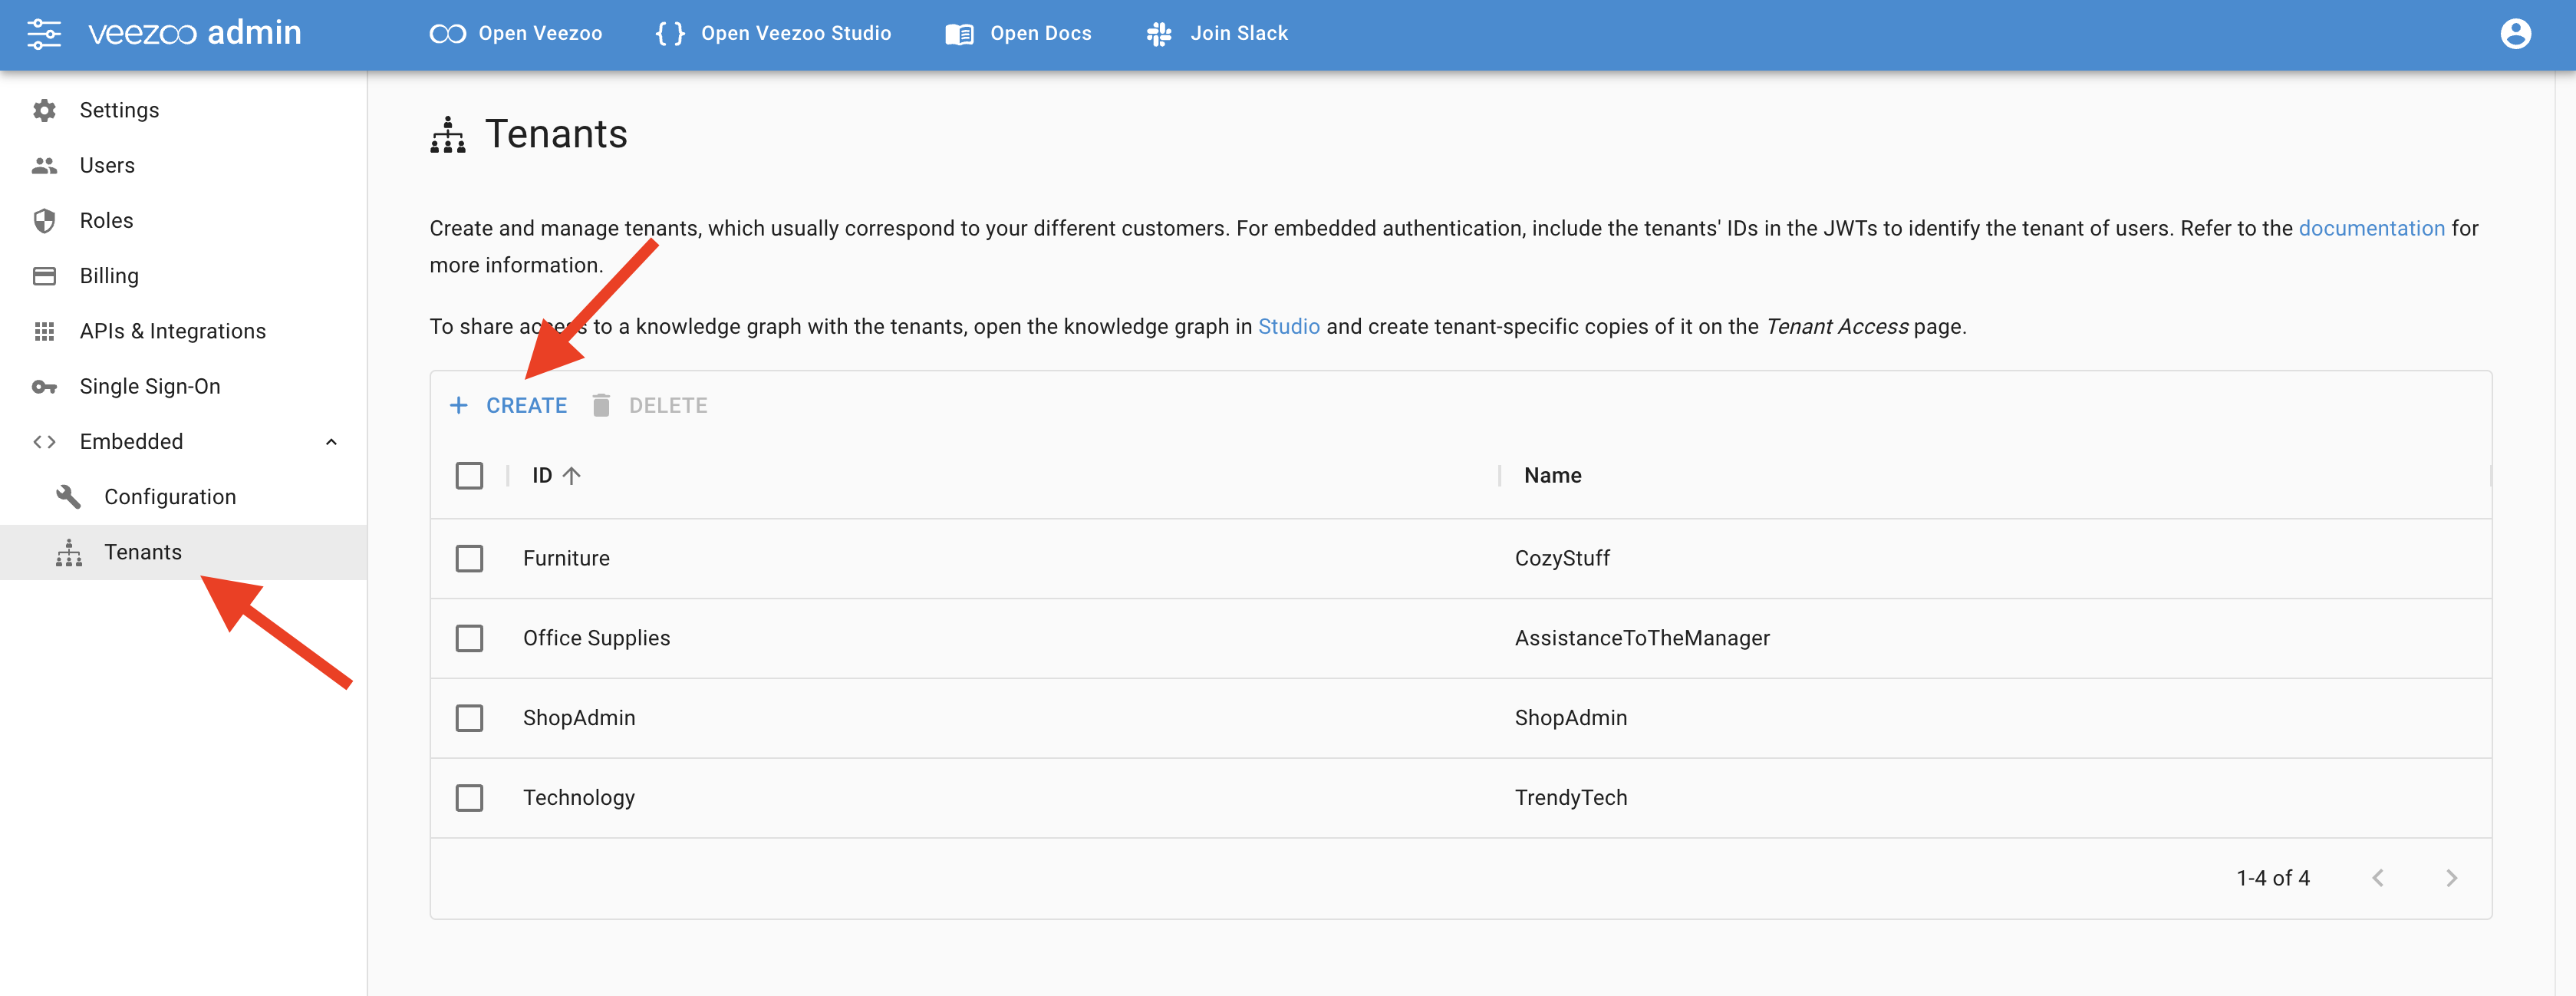Open the Users page
This screenshot has height=996, width=2576.
pos(107,166)
